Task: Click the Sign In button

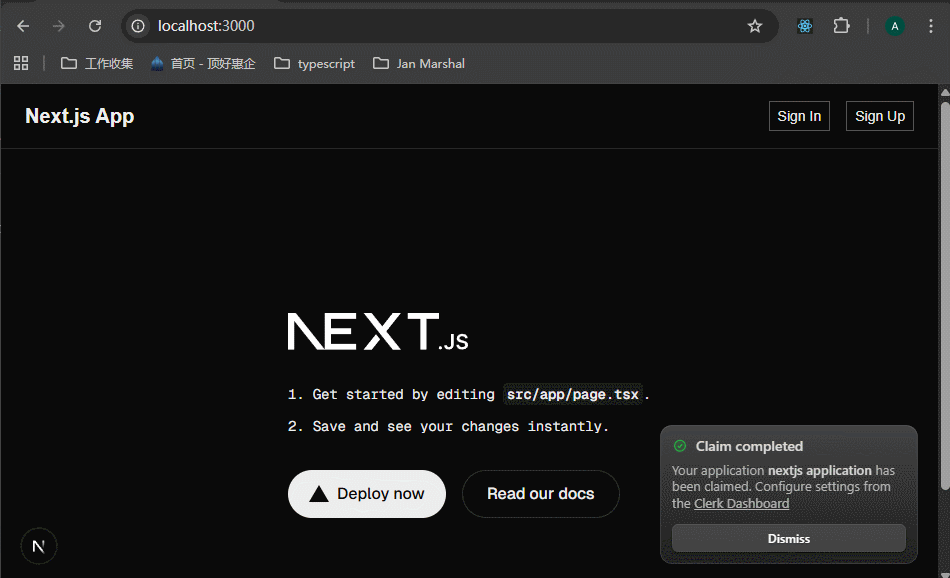Action: coord(799,116)
